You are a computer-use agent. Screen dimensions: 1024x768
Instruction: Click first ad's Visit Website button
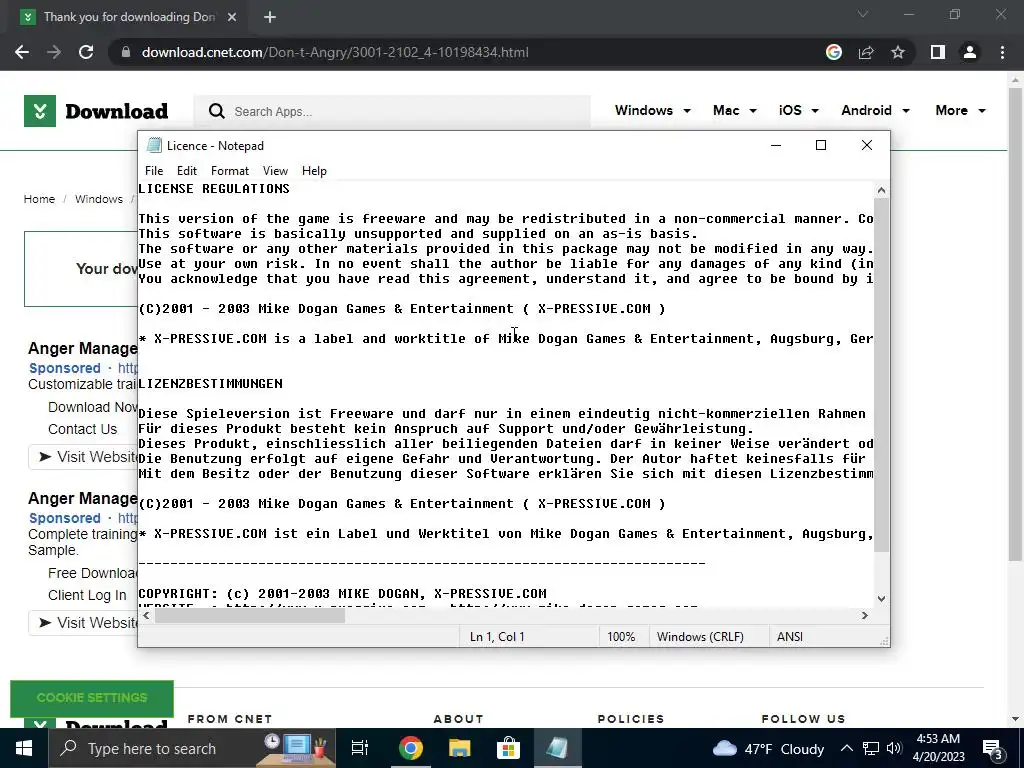click(84, 457)
